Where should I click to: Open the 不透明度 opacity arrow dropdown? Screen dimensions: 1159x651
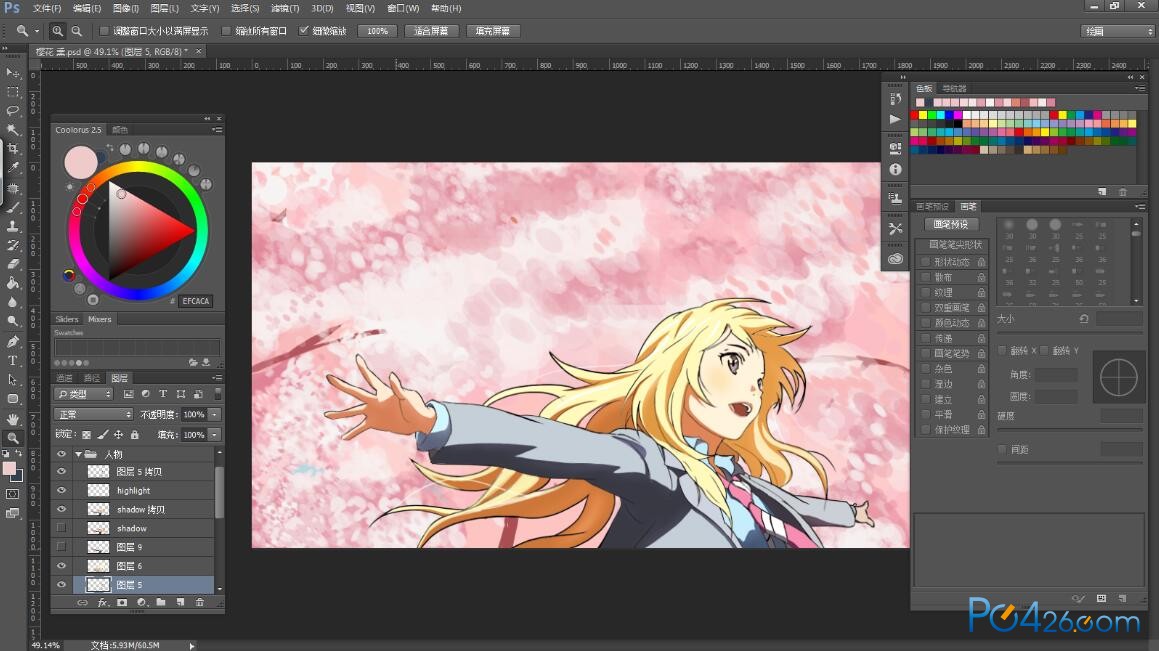click(214, 415)
